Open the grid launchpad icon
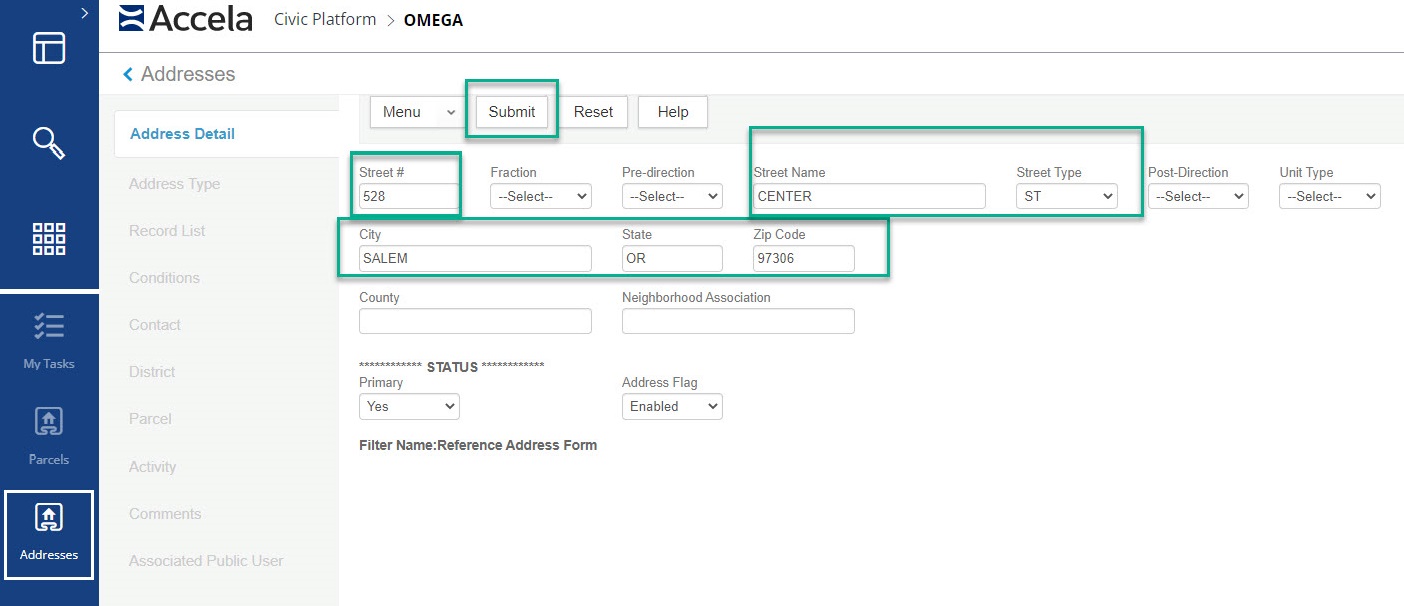The image size is (1404, 606). (49, 240)
